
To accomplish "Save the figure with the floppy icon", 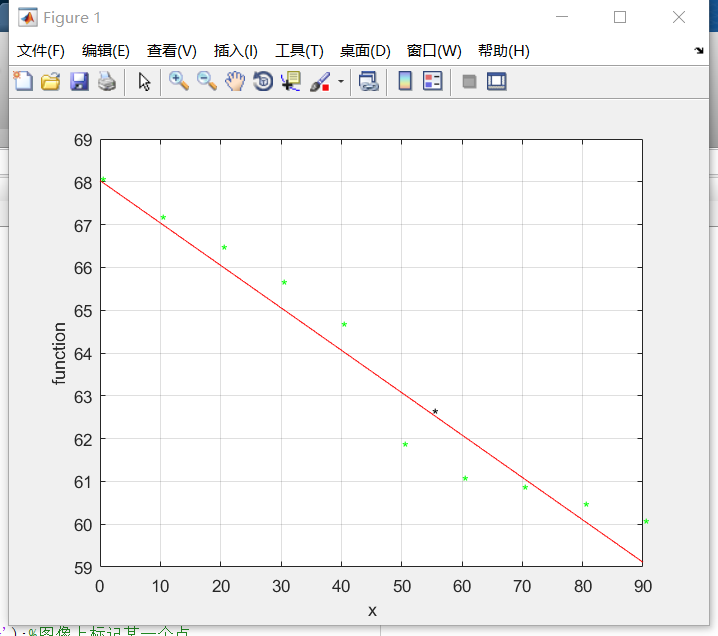I will (79, 82).
